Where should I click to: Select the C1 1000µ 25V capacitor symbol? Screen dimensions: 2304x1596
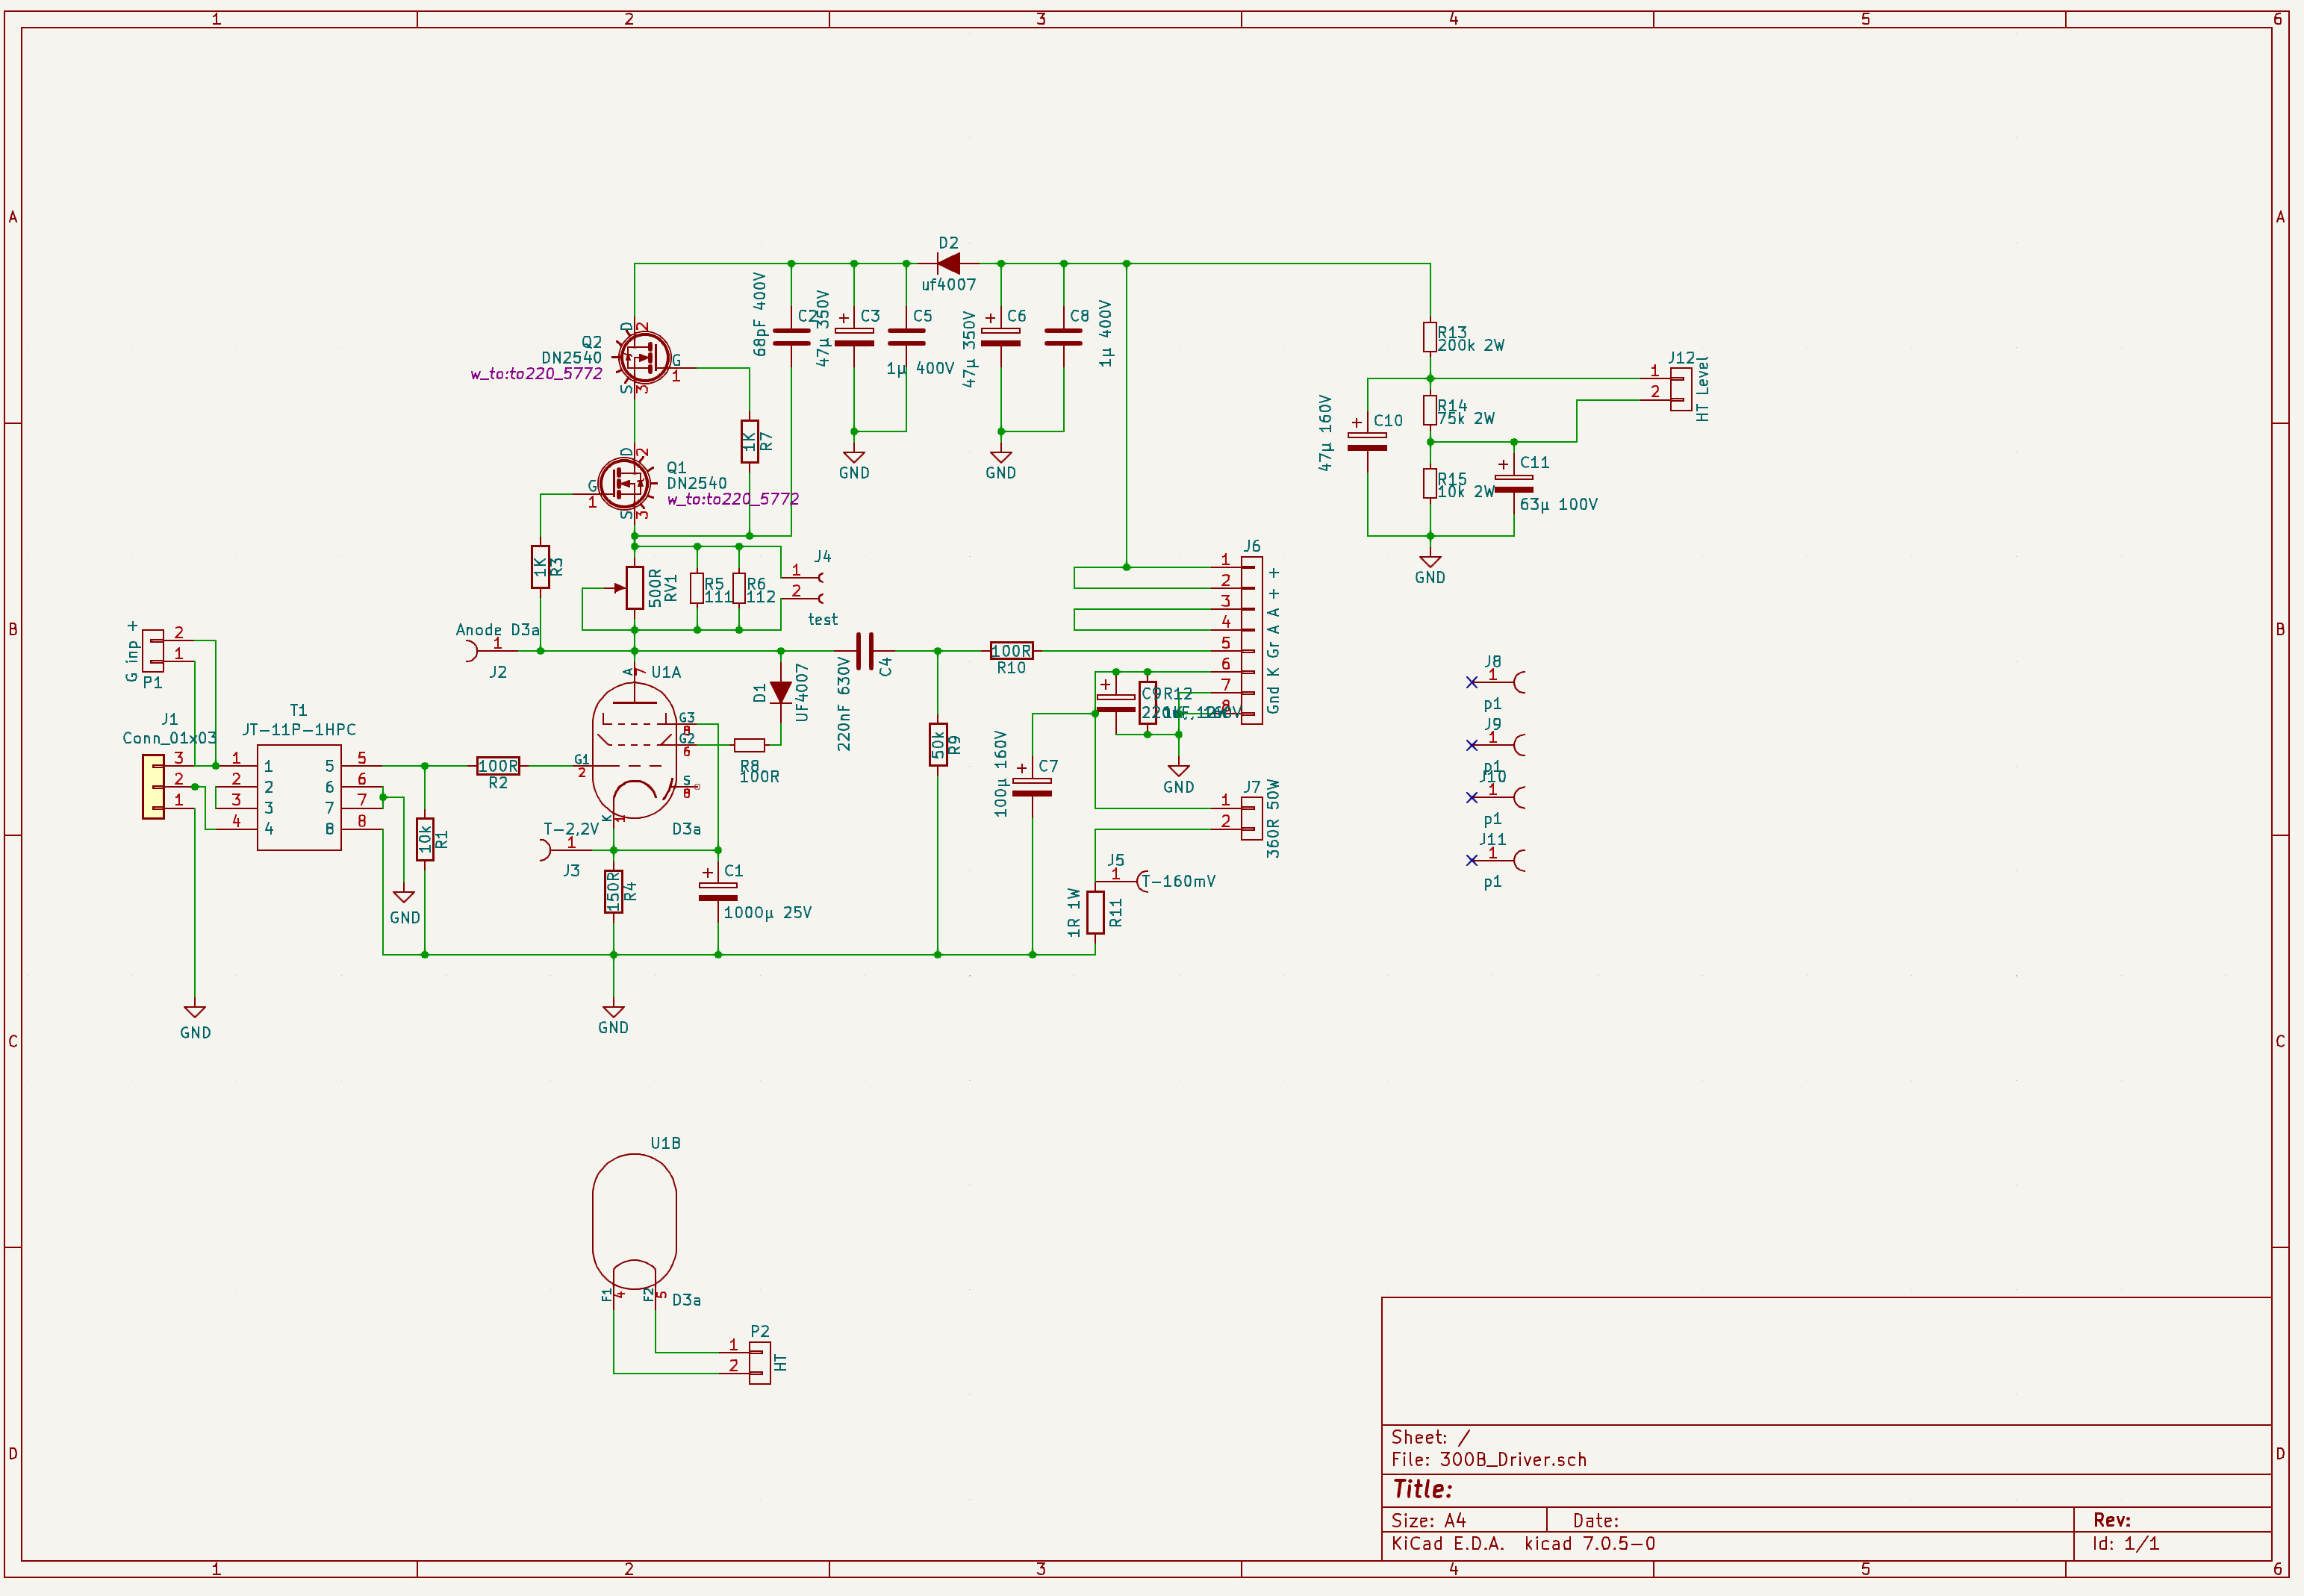tap(718, 892)
